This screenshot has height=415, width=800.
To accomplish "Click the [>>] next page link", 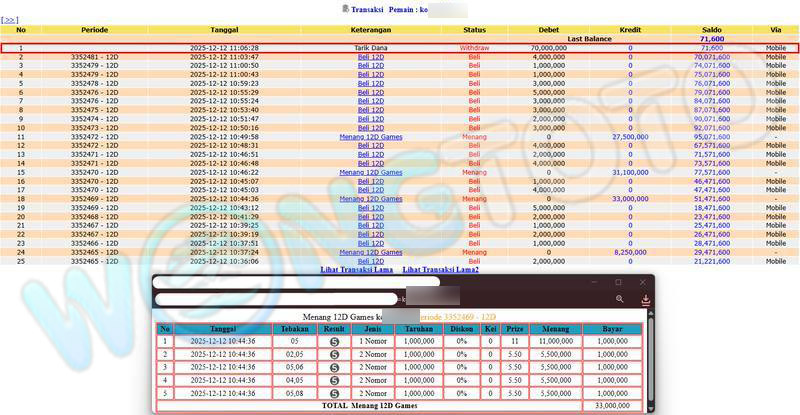I will 10,20.
